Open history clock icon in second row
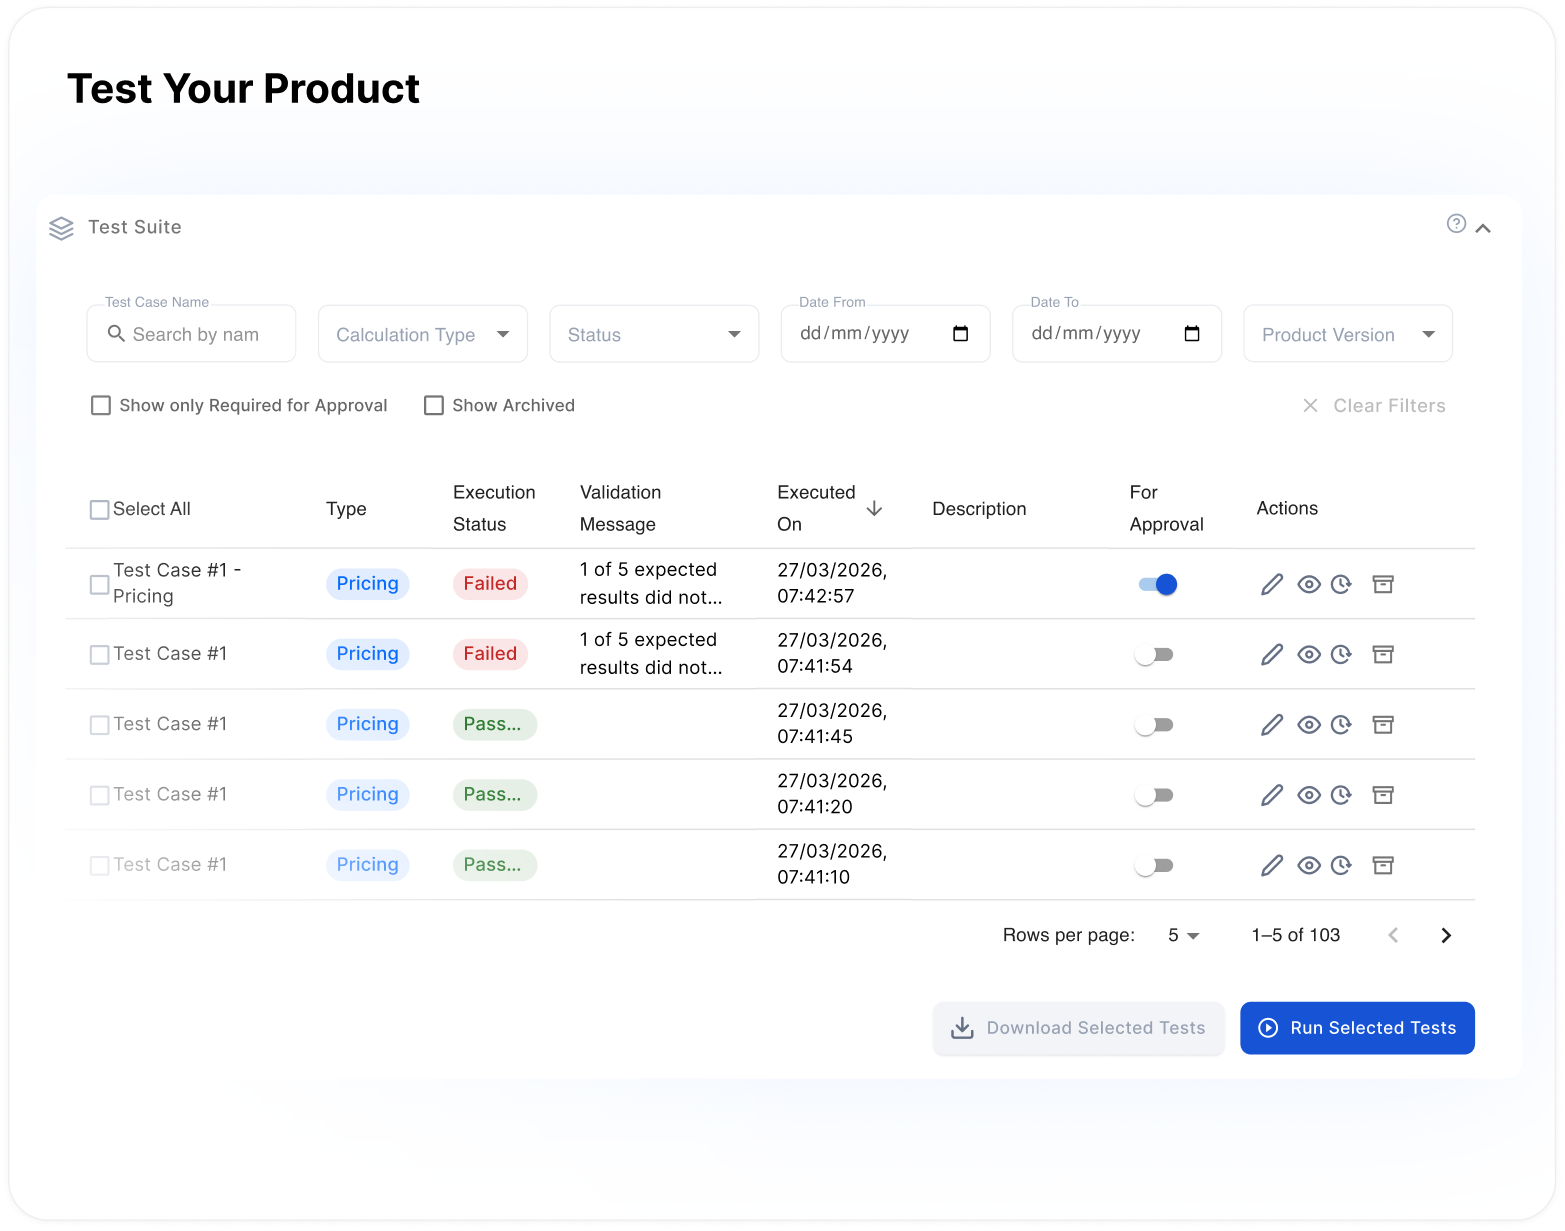The image size is (1565, 1231). [1341, 654]
